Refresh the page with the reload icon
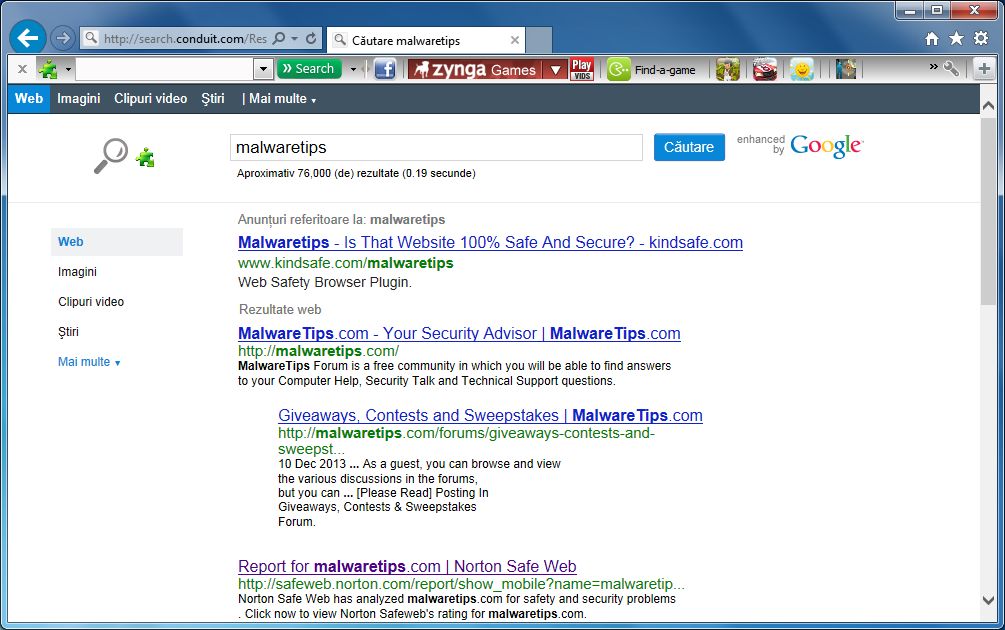This screenshot has height=630, width=1005. pyautogui.click(x=311, y=38)
